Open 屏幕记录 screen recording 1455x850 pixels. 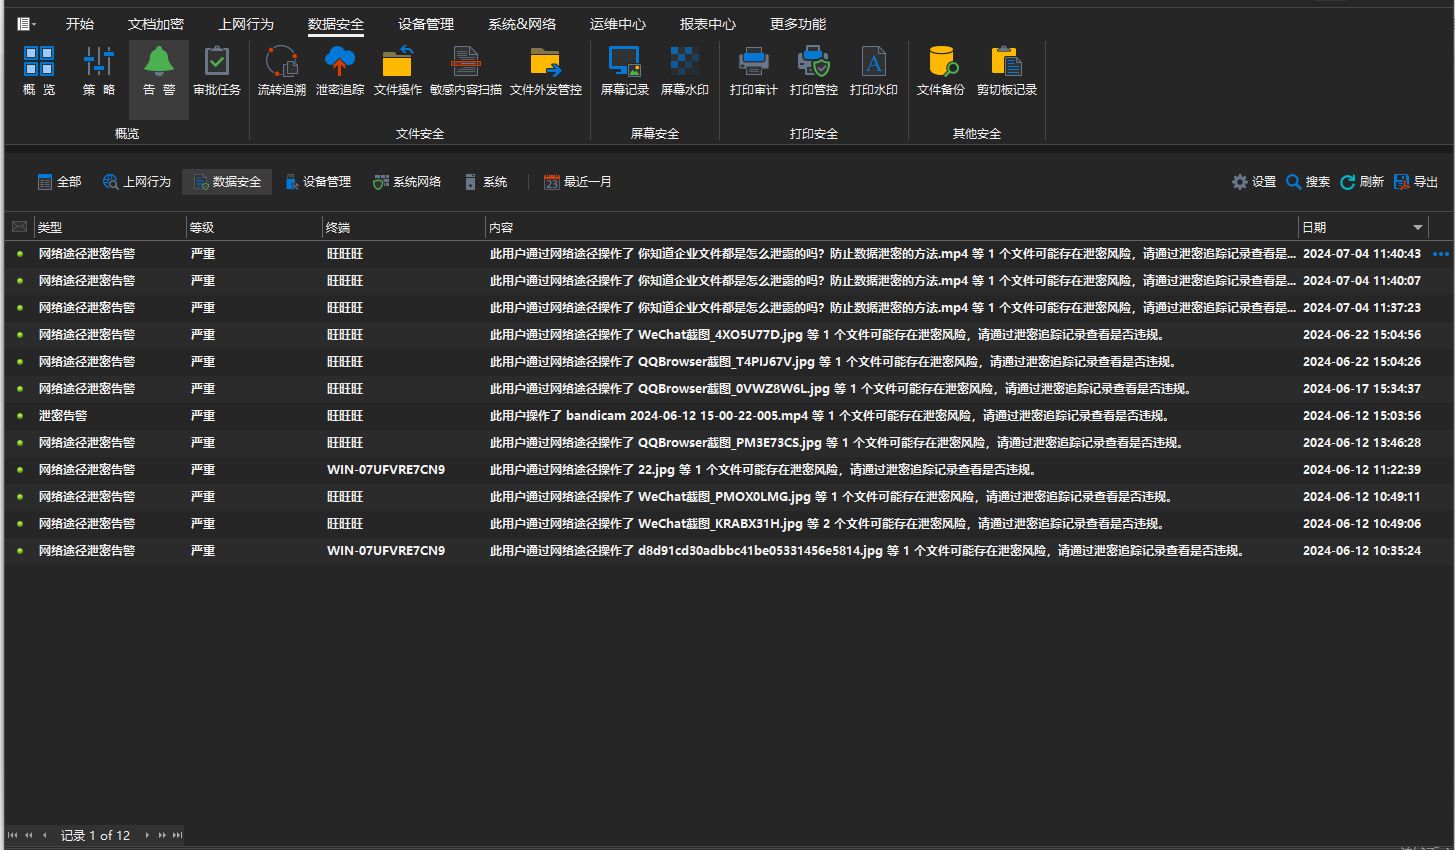[x=625, y=71]
